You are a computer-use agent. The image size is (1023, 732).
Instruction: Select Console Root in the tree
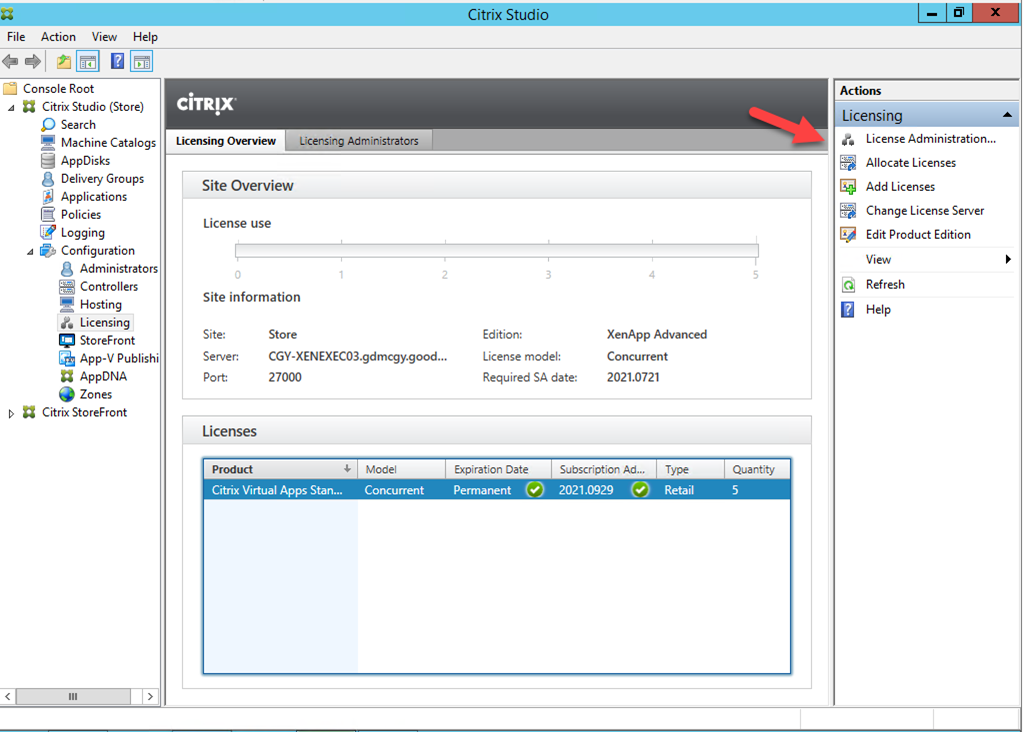[x=58, y=89]
